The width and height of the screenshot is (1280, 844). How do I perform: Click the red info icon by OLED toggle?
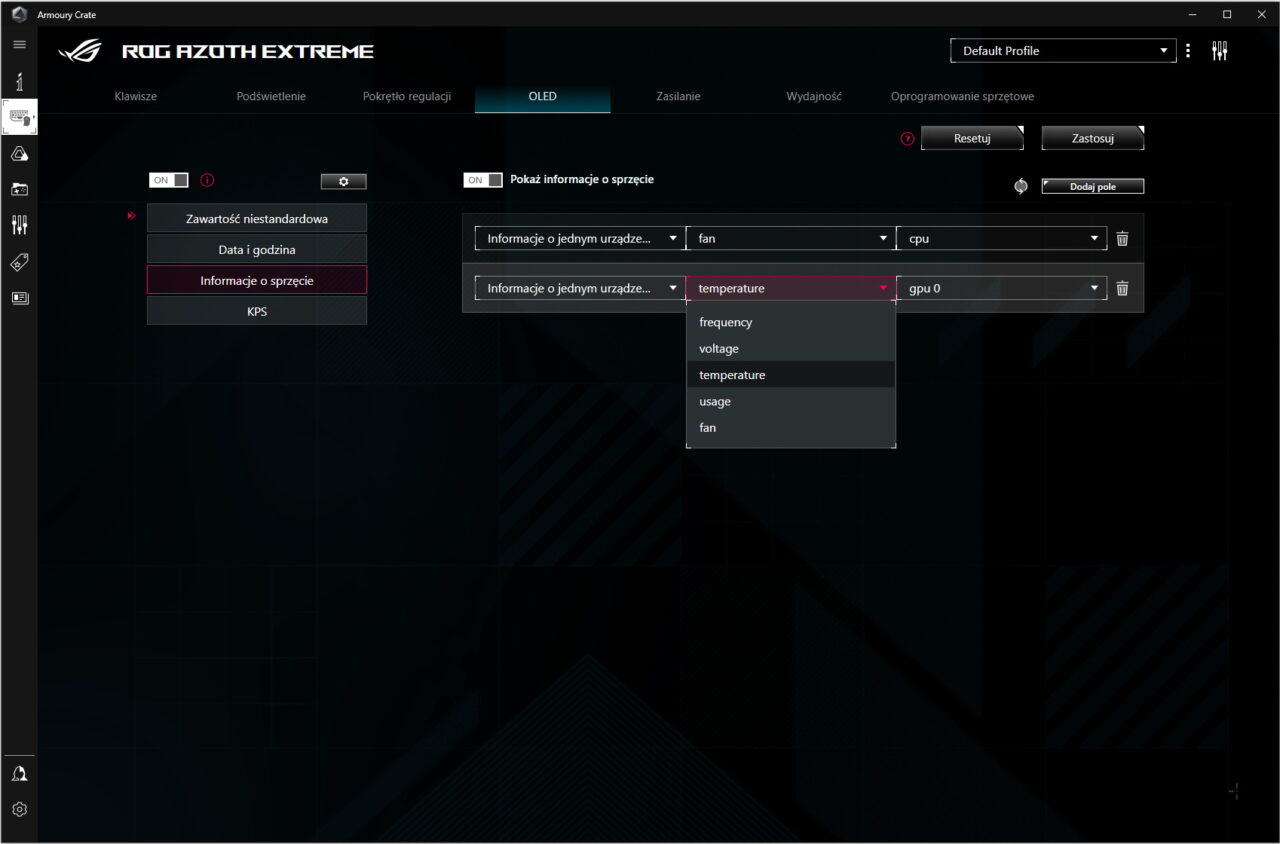[x=208, y=181]
